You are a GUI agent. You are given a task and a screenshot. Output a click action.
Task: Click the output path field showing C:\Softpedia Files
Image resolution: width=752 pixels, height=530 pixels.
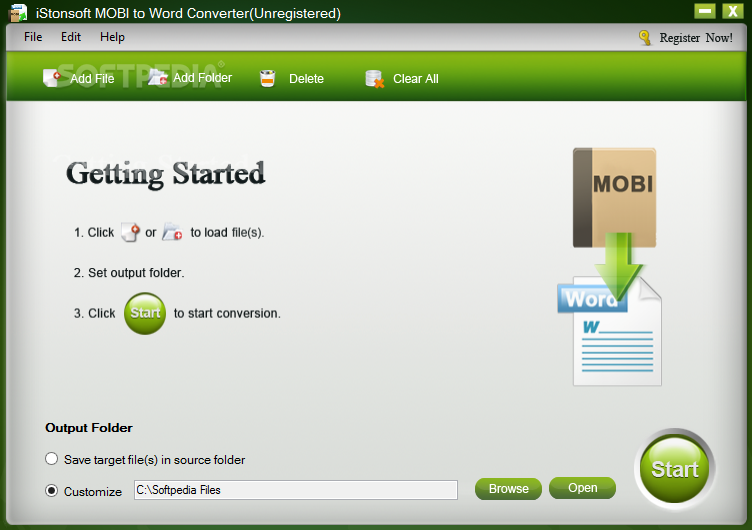point(296,490)
